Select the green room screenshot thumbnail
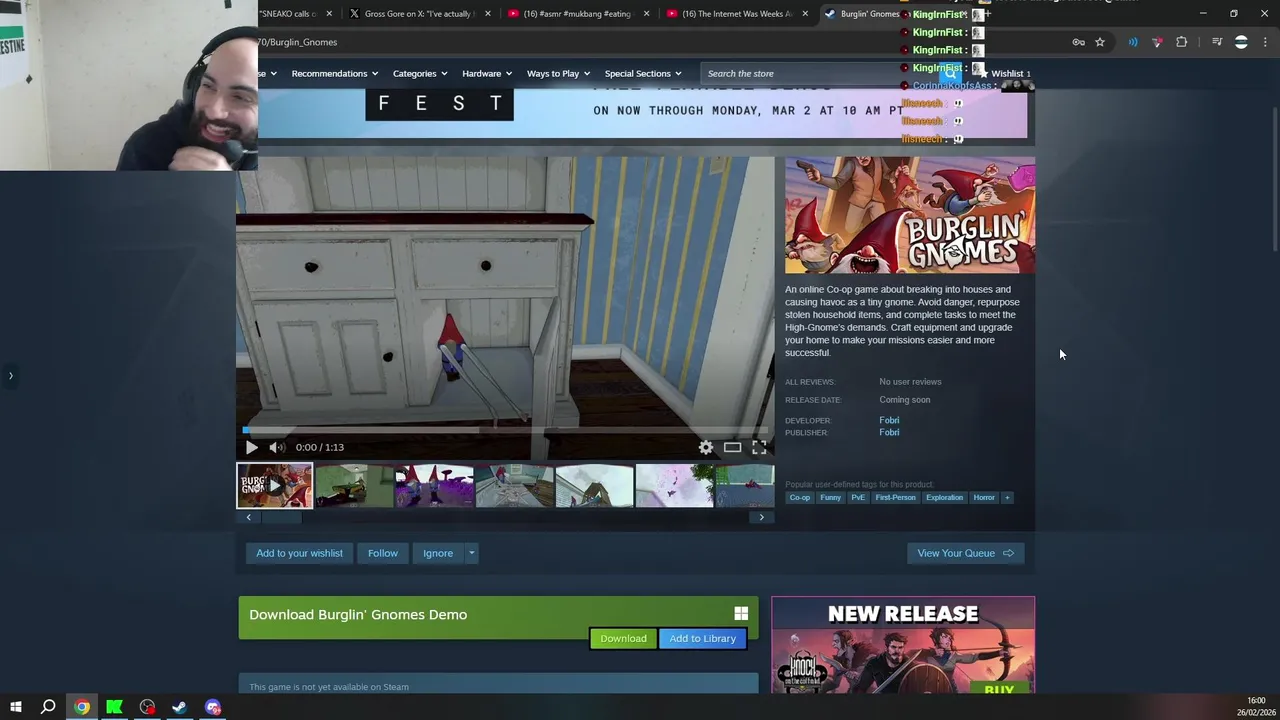This screenshot has width=1280, height=720. (x=354, y=485)
